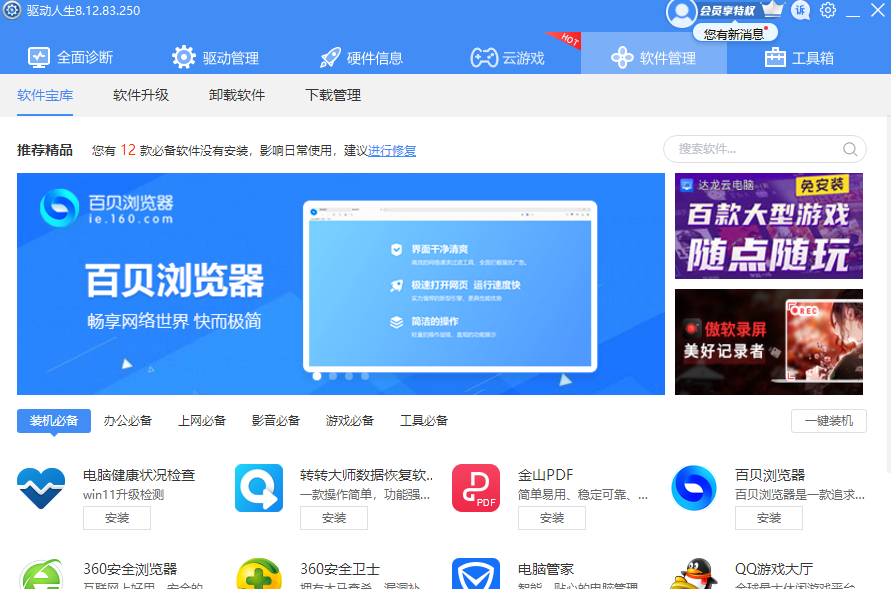Click 会员享特权 member privileges text

tap(727, 11)
